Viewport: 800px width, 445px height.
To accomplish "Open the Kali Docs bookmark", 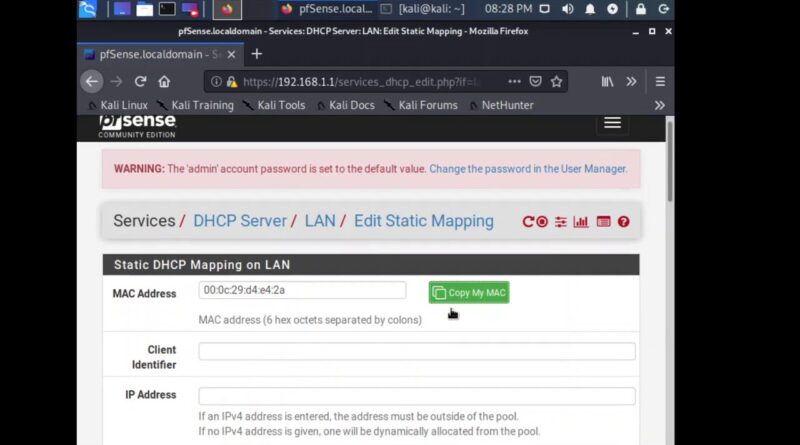I will tap(345, 105).
